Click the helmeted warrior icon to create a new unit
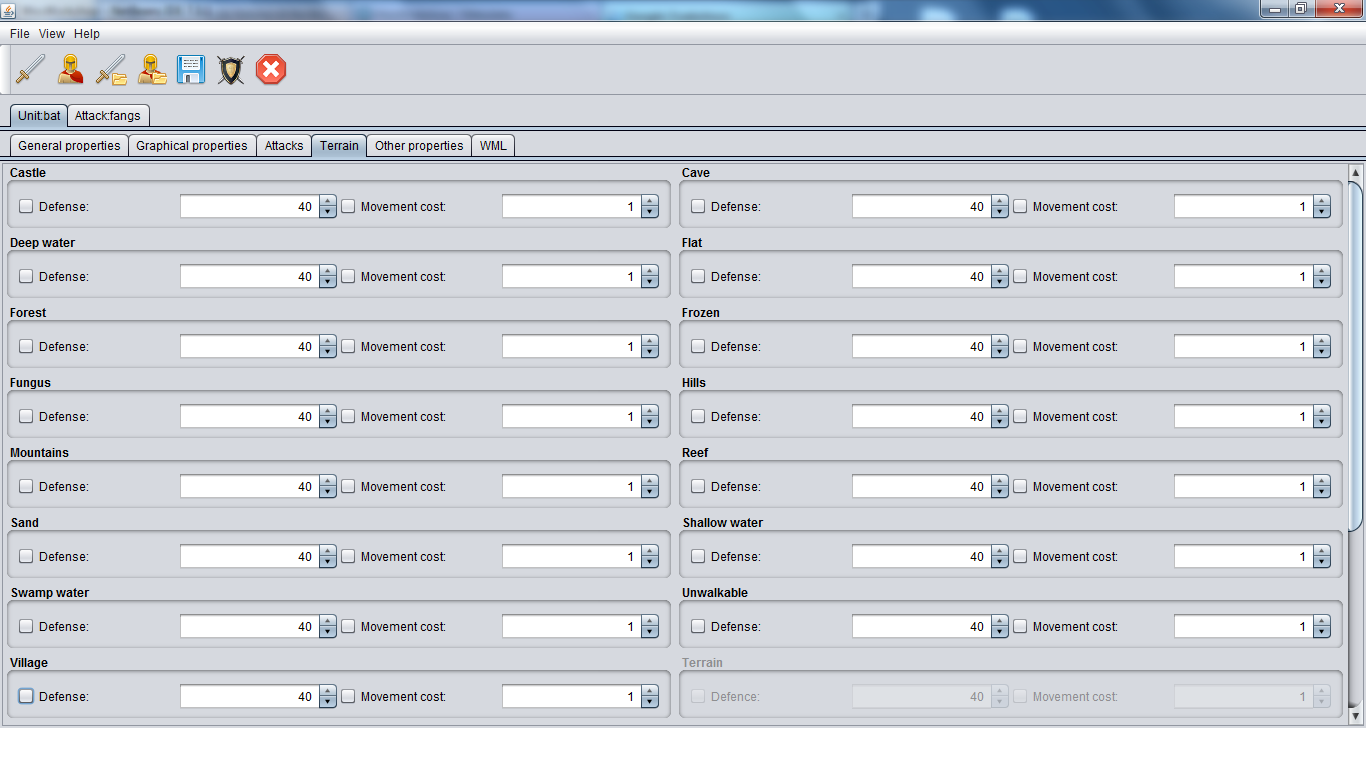1366x768 pixels. coord(70,70)
